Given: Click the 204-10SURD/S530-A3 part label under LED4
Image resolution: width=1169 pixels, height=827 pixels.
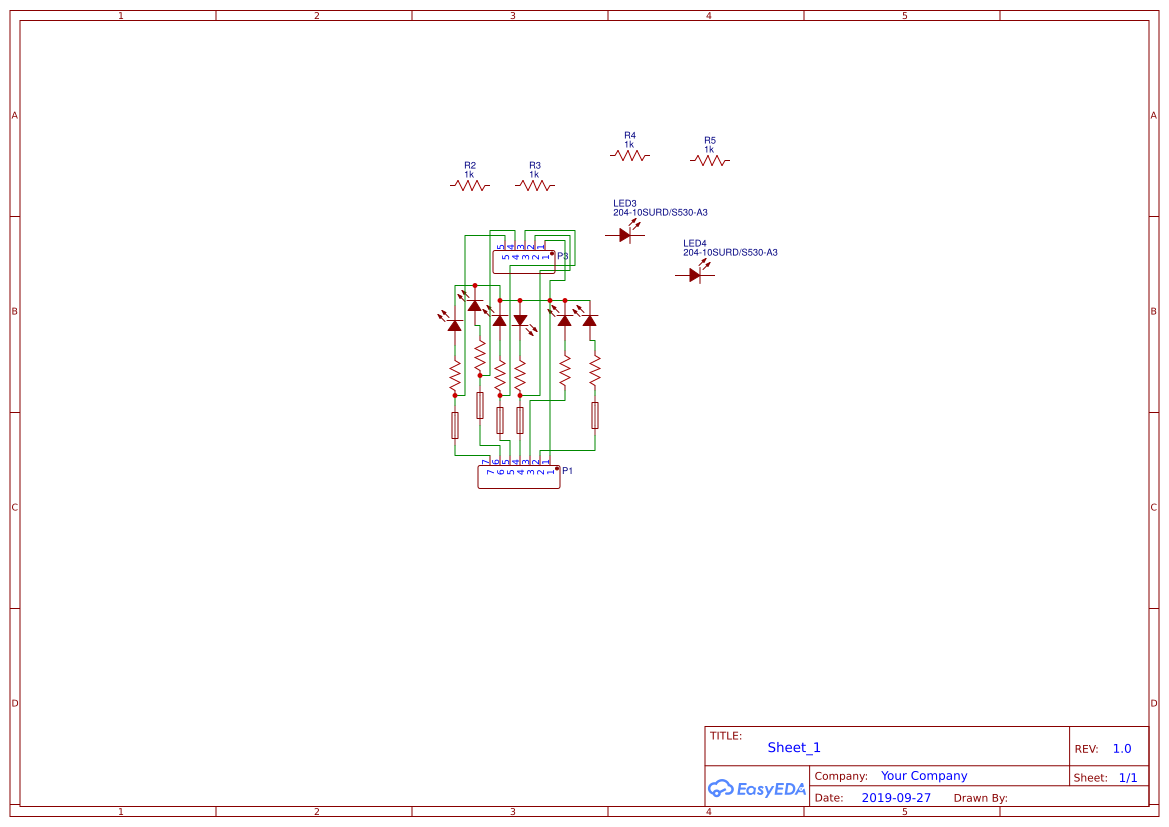Looking at the screenshot, I should click(729, 253).
